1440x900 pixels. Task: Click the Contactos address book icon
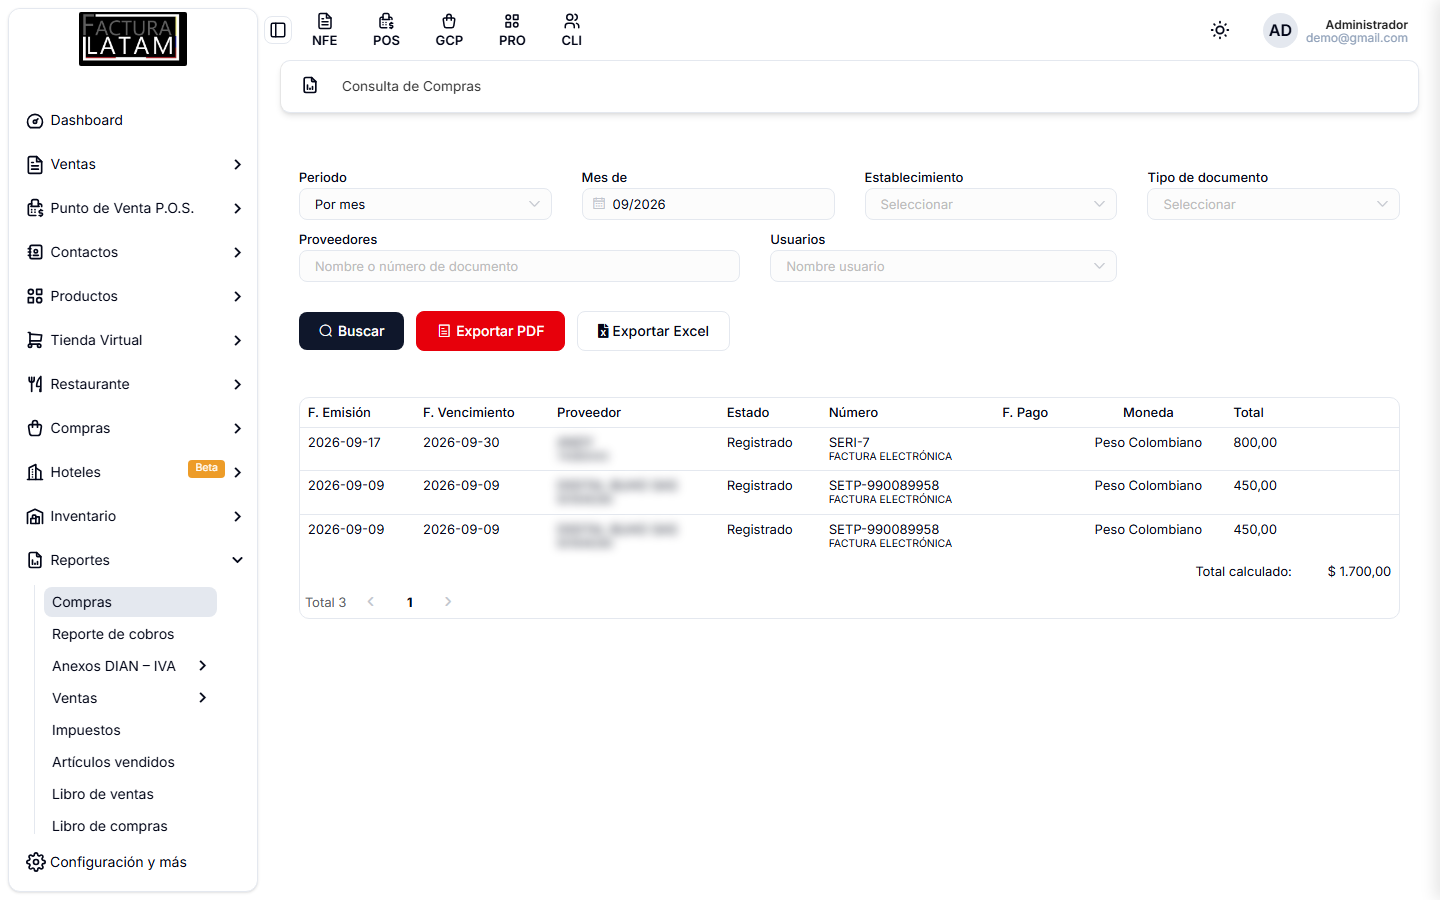[x=35, y=252]
